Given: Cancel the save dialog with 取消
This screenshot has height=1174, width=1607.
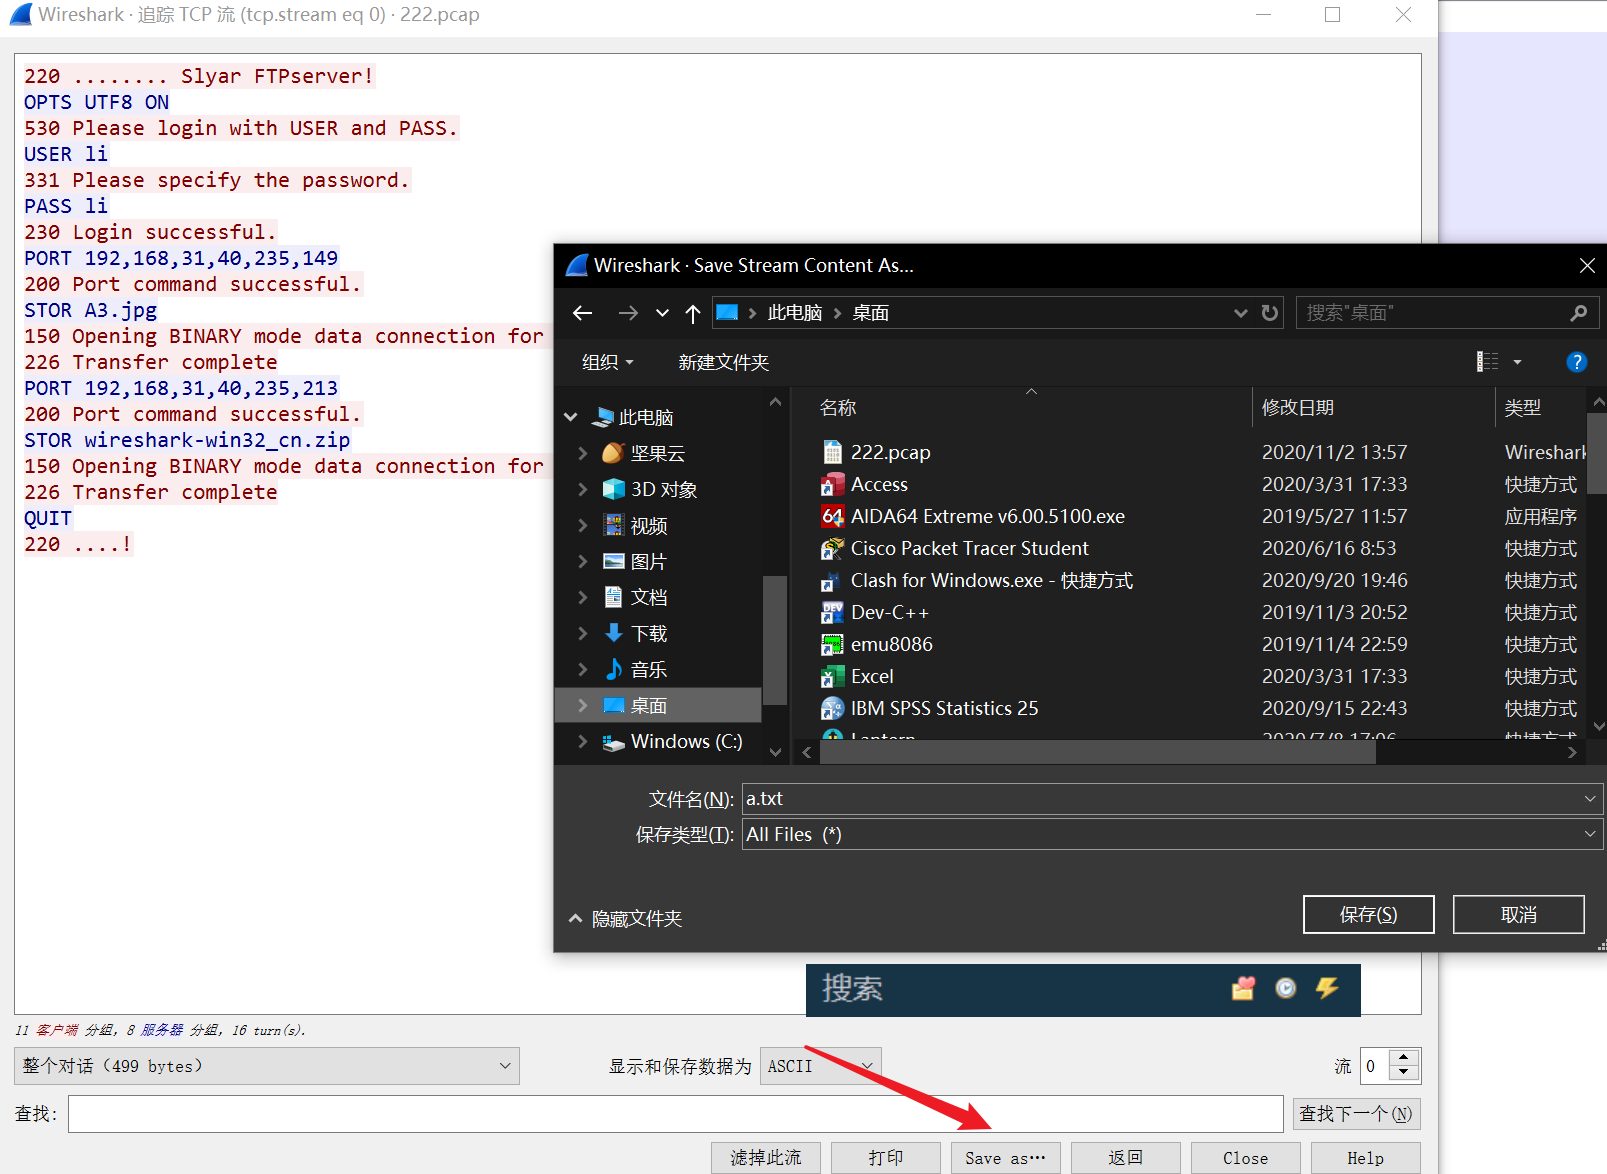Looking at the screenshot, I should 1518,915.
